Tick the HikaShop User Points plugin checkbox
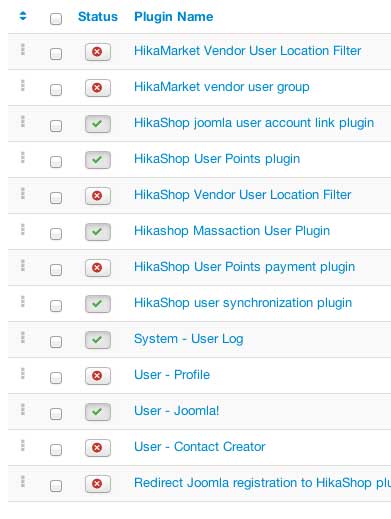The width and height of the screenshot is (391, 519). (x=56, y=162)
